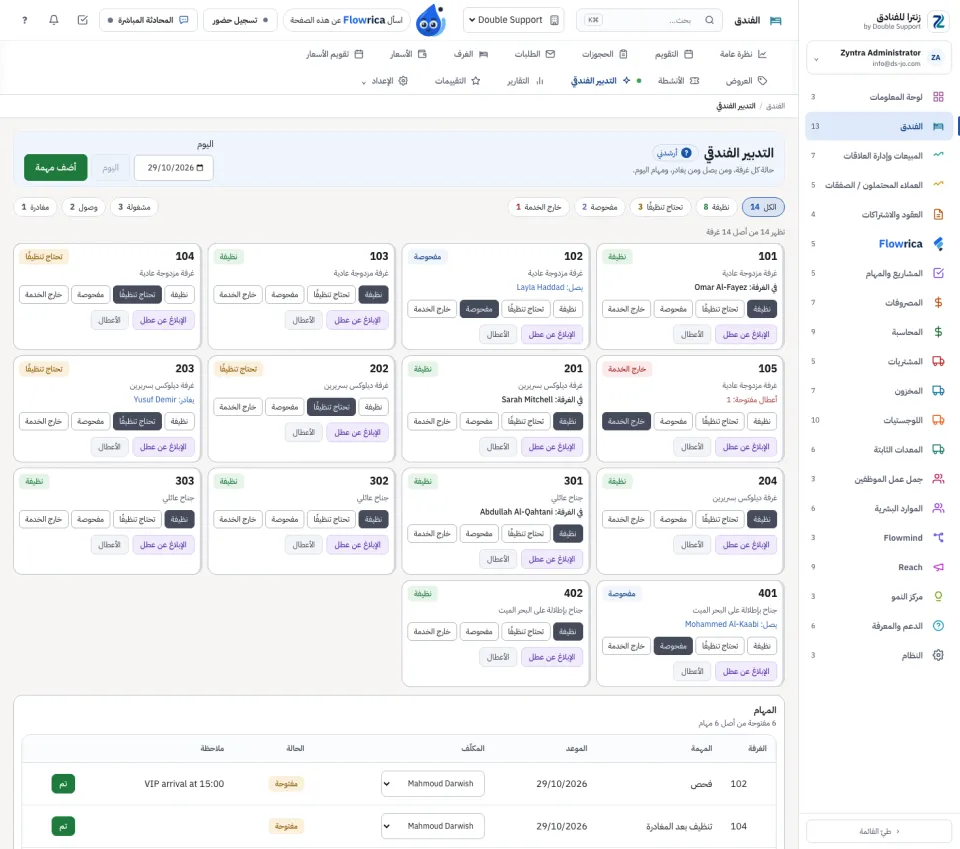Open the Double Support company dropdown
Viewport: 960px width, 849px height.
(513, 20)
